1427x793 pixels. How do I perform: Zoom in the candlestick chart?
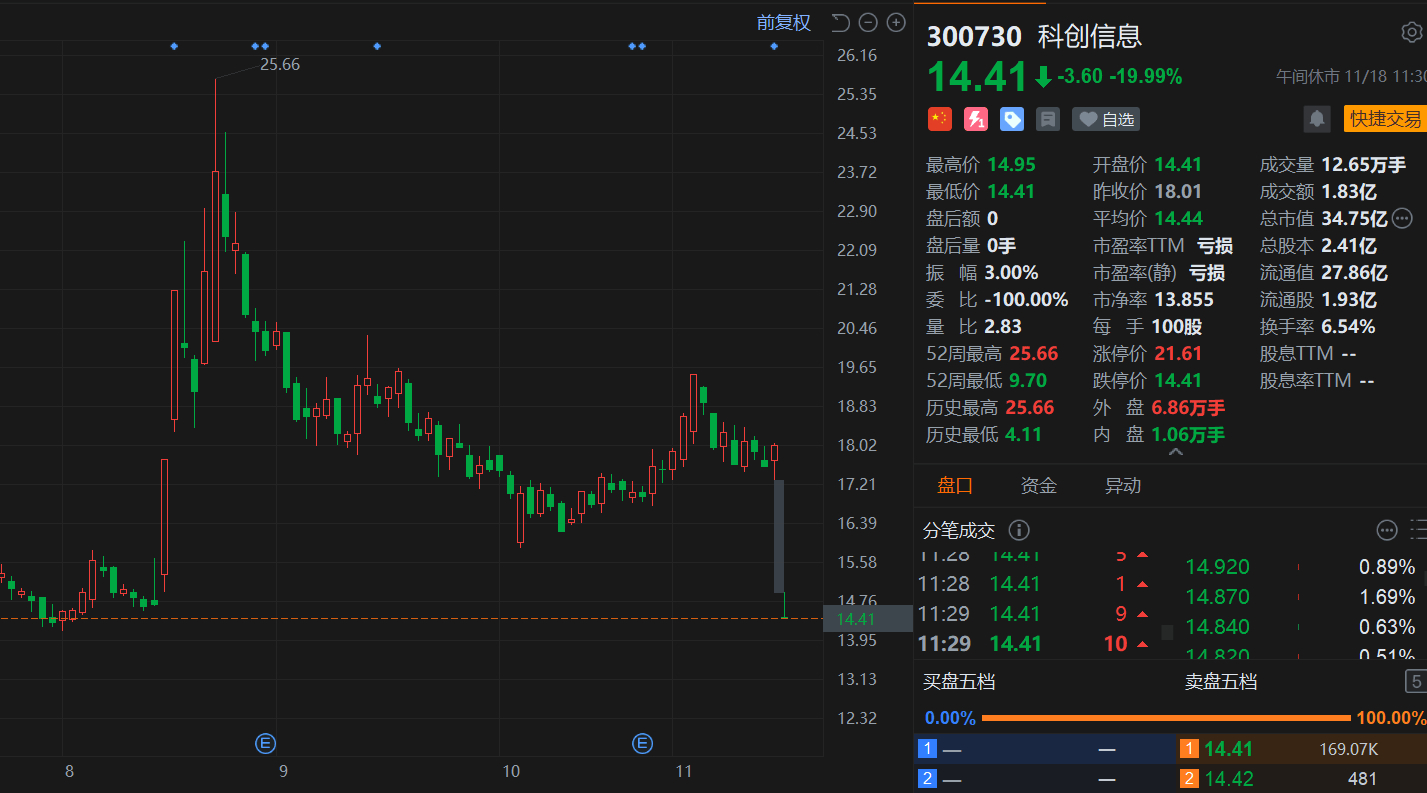[x=896, y=23]
